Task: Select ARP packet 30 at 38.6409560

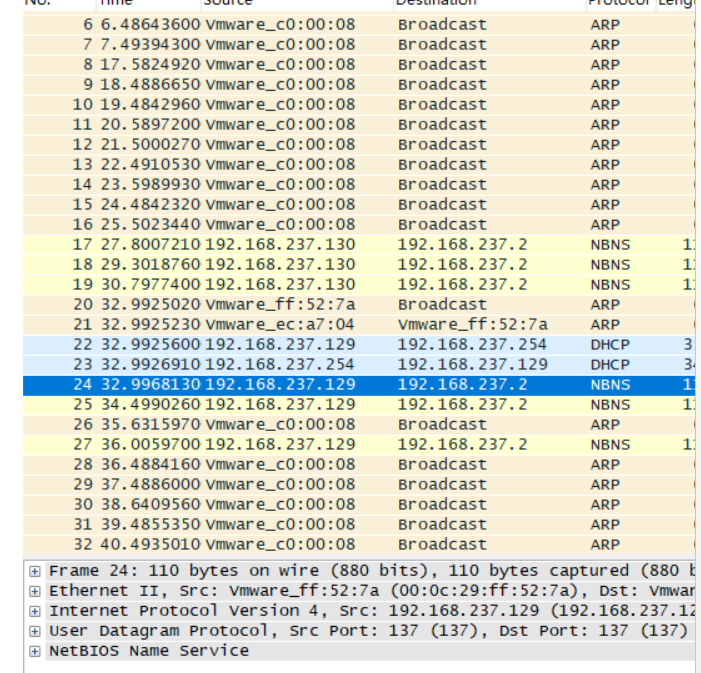Action: pyautogui.click(x=359, y=504)
